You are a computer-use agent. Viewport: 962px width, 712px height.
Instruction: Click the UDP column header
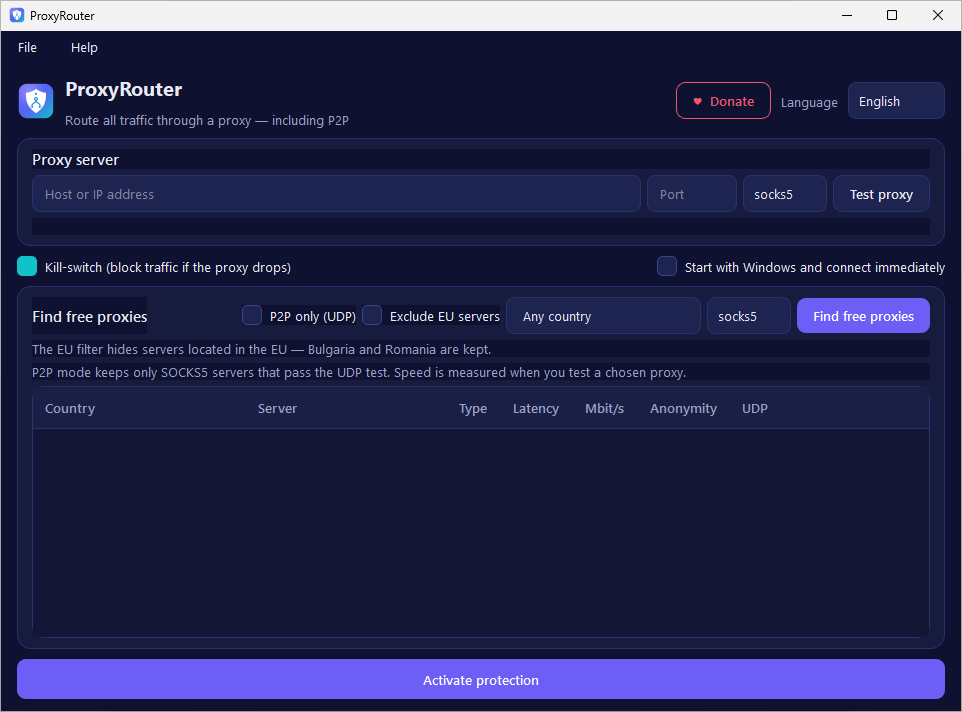[x=755, y=408]
